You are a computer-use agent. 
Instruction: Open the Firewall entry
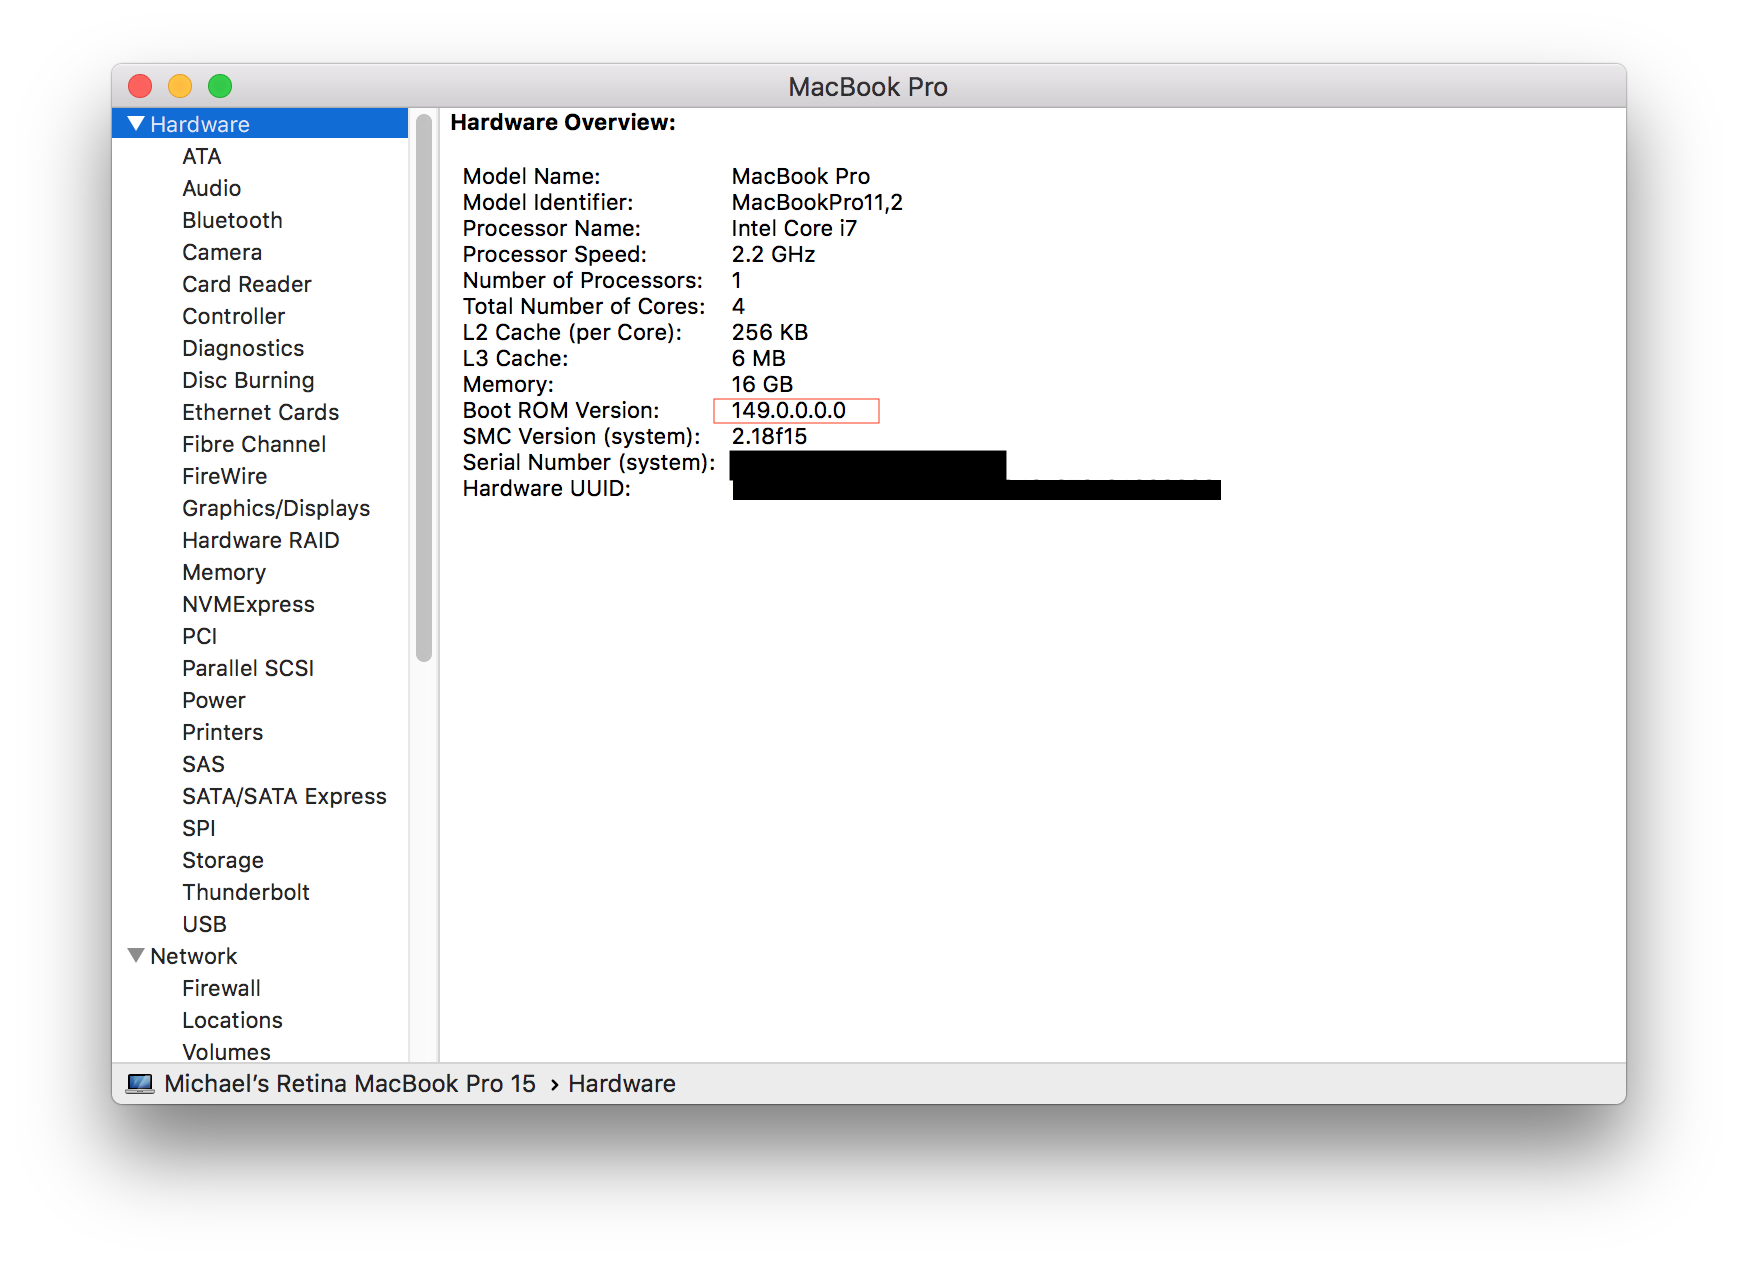(x=221, y=988)
